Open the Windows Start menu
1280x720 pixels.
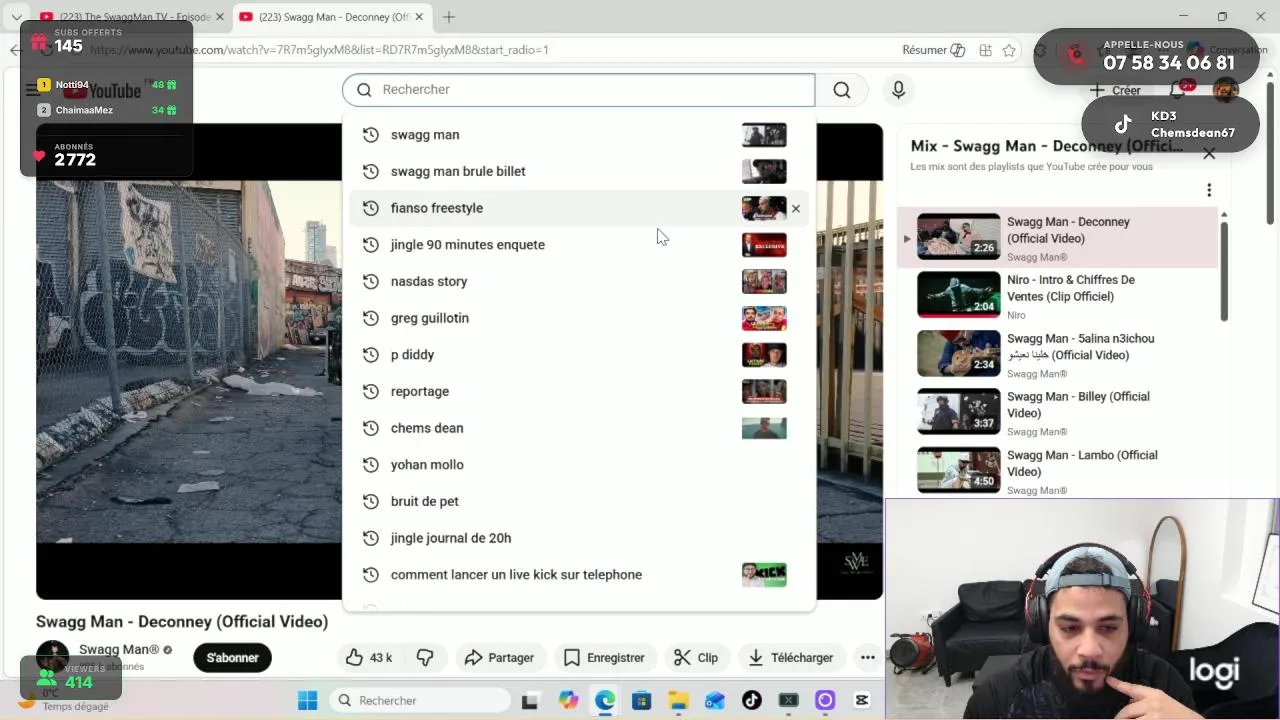307,700
